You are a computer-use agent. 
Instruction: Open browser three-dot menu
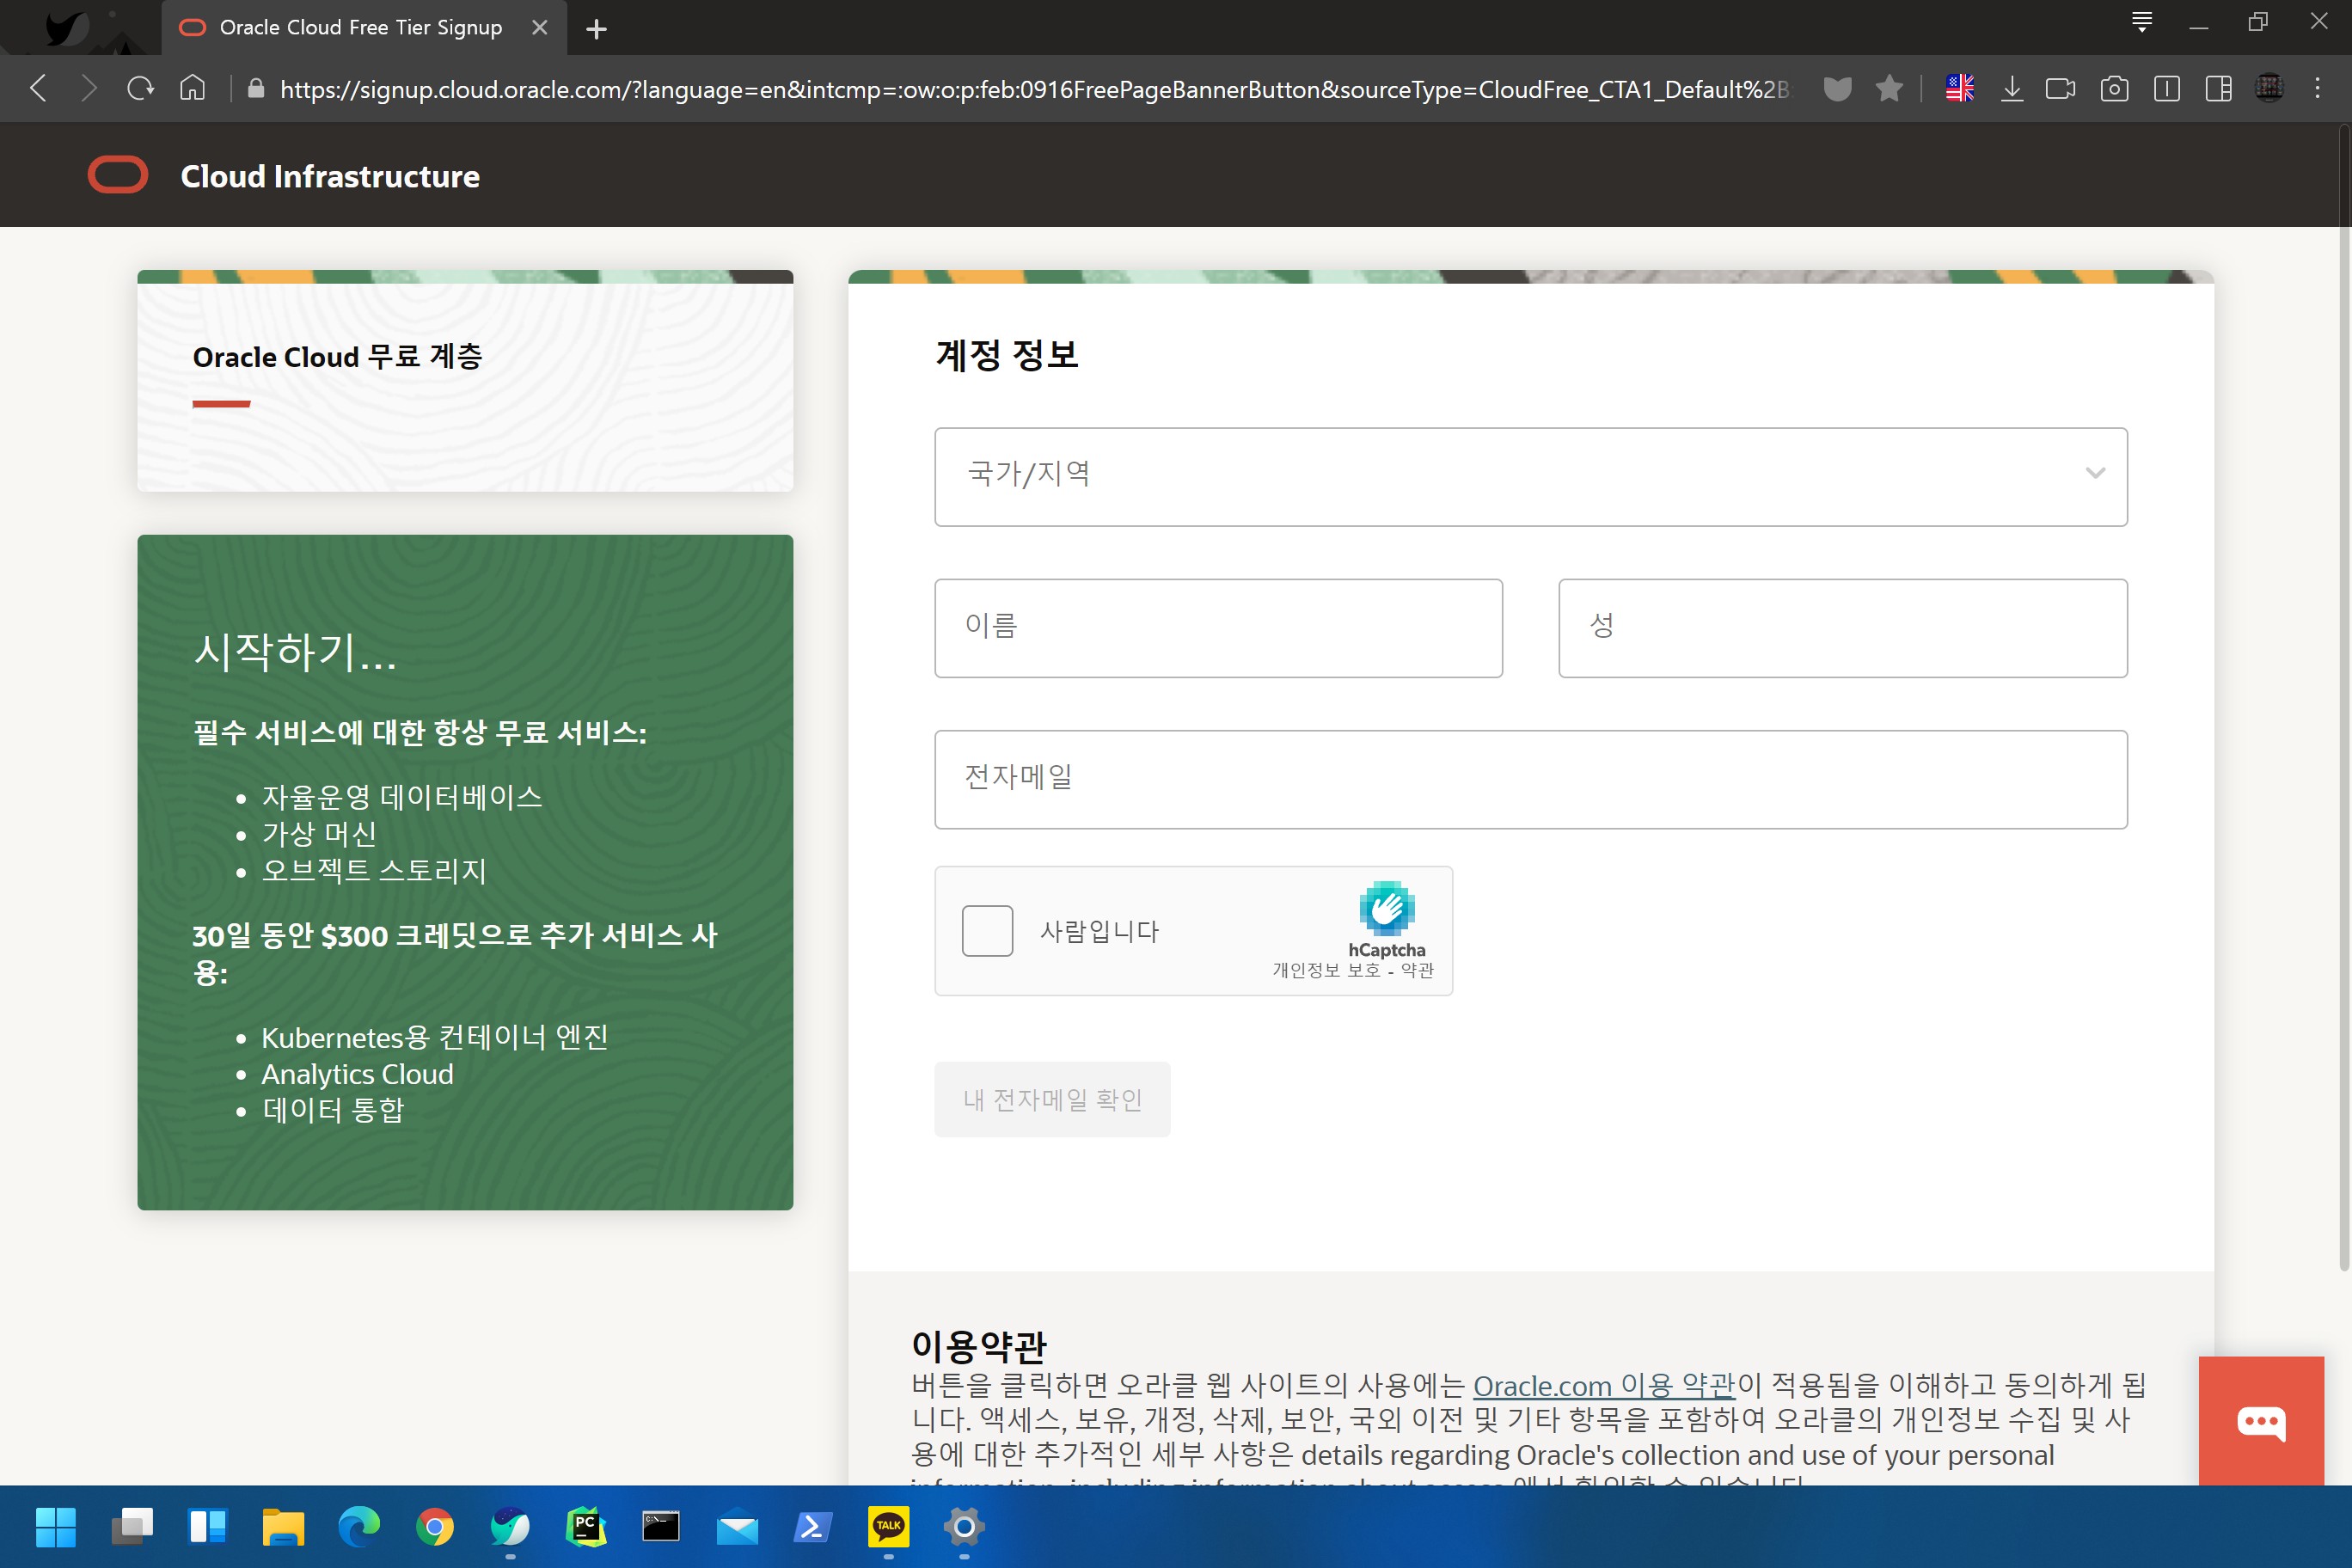pyautogui.click(x=2317, y=89)
